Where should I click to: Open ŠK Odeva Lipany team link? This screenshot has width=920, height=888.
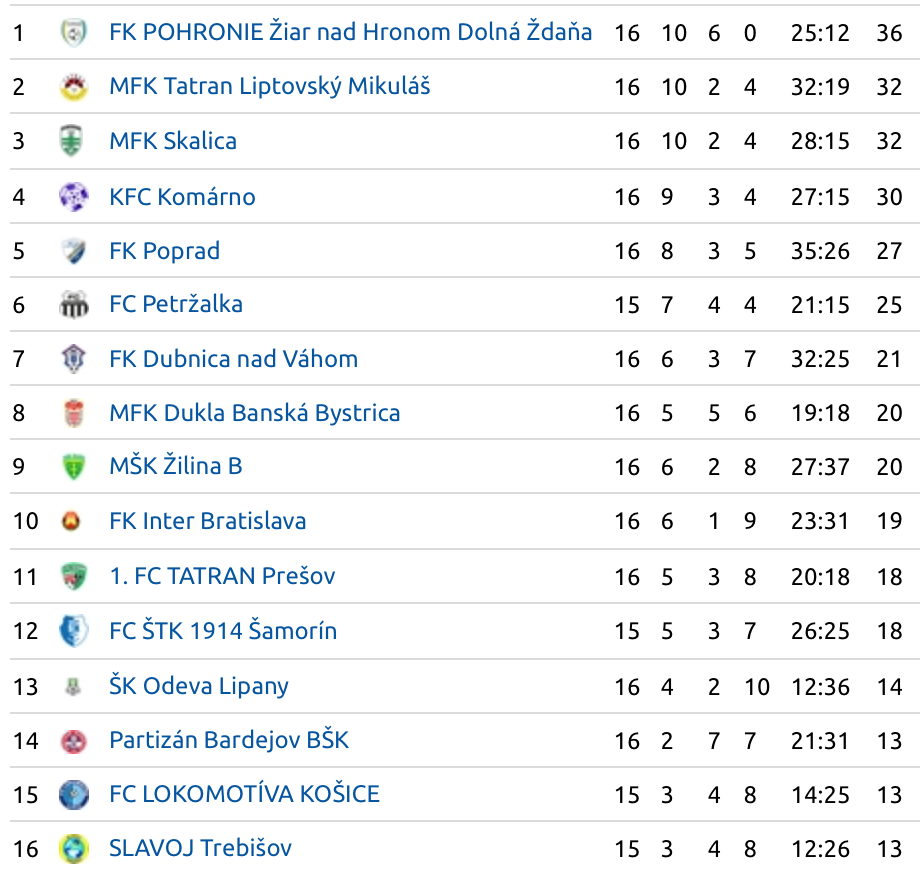199,686
